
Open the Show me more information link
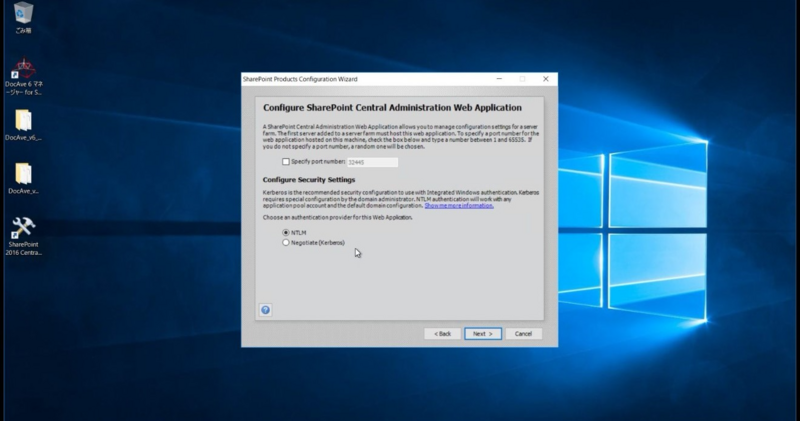point(459,206)
